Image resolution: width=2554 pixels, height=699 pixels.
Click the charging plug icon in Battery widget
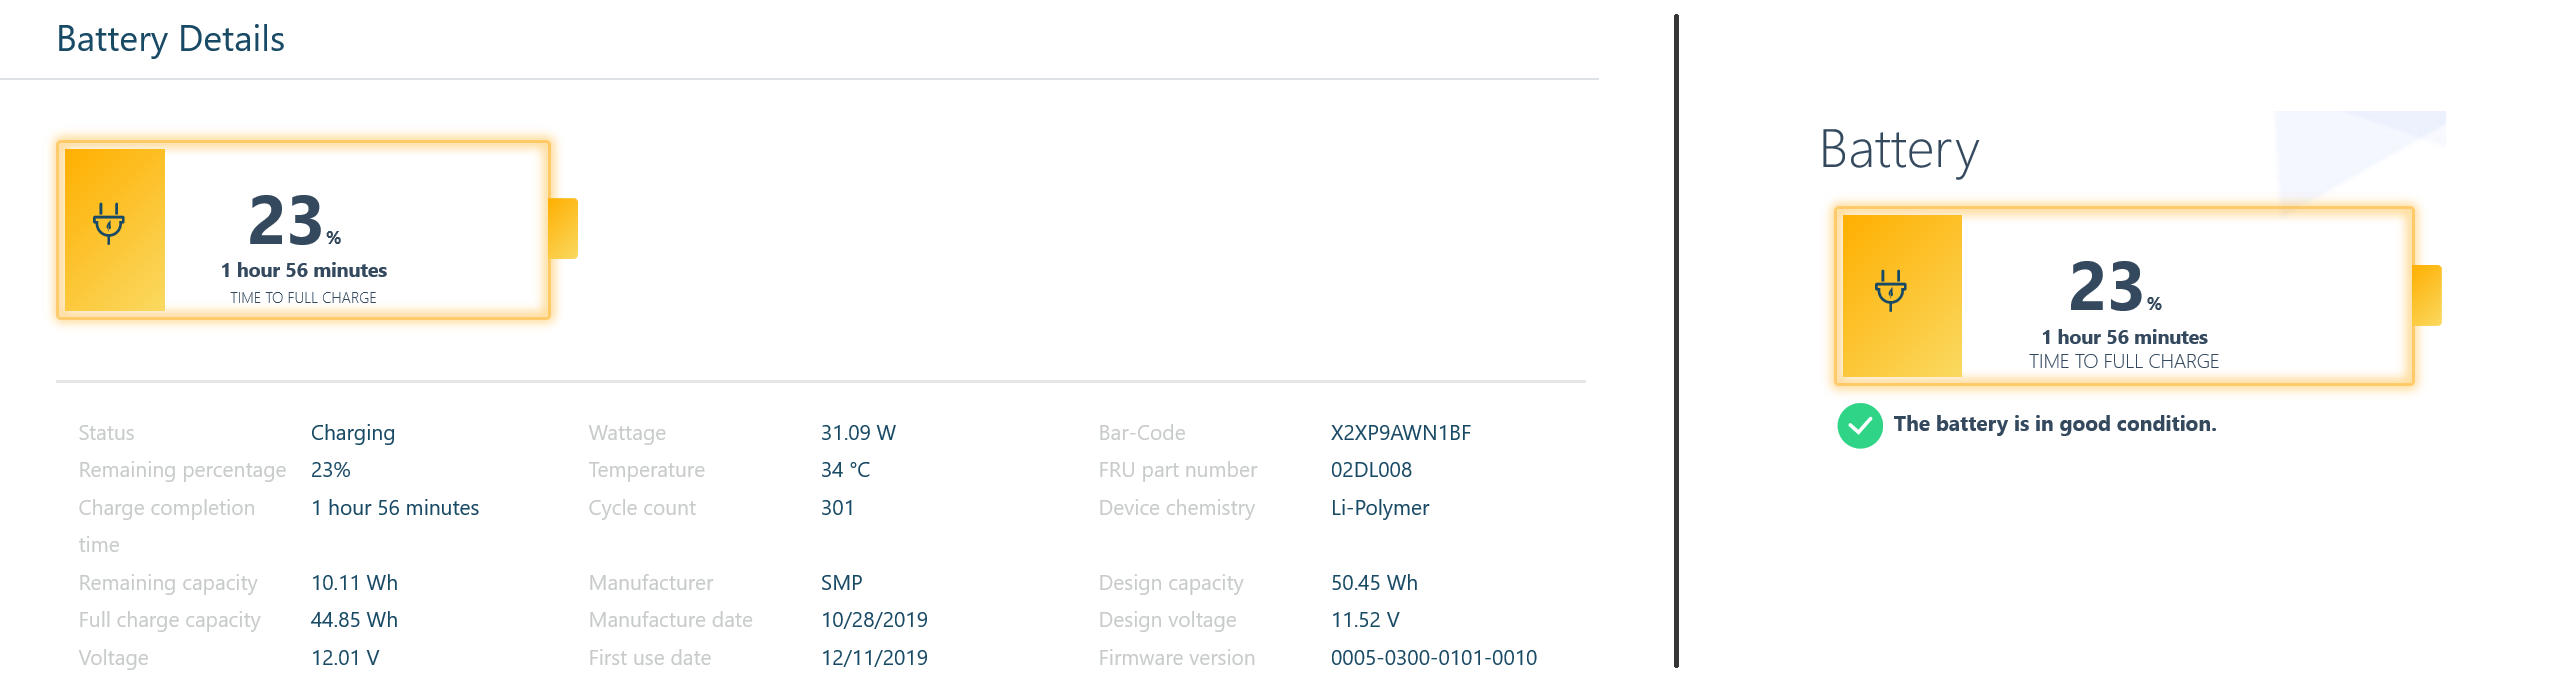click(1890, 290)
